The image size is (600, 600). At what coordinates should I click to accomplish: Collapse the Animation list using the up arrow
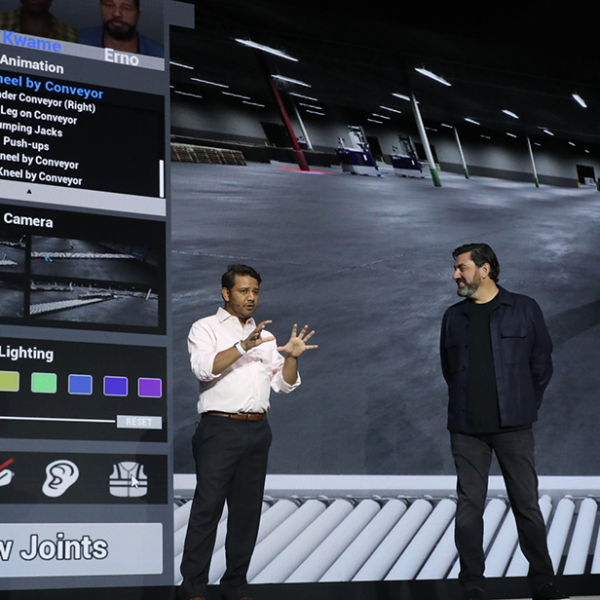click(x=28, y=190)
